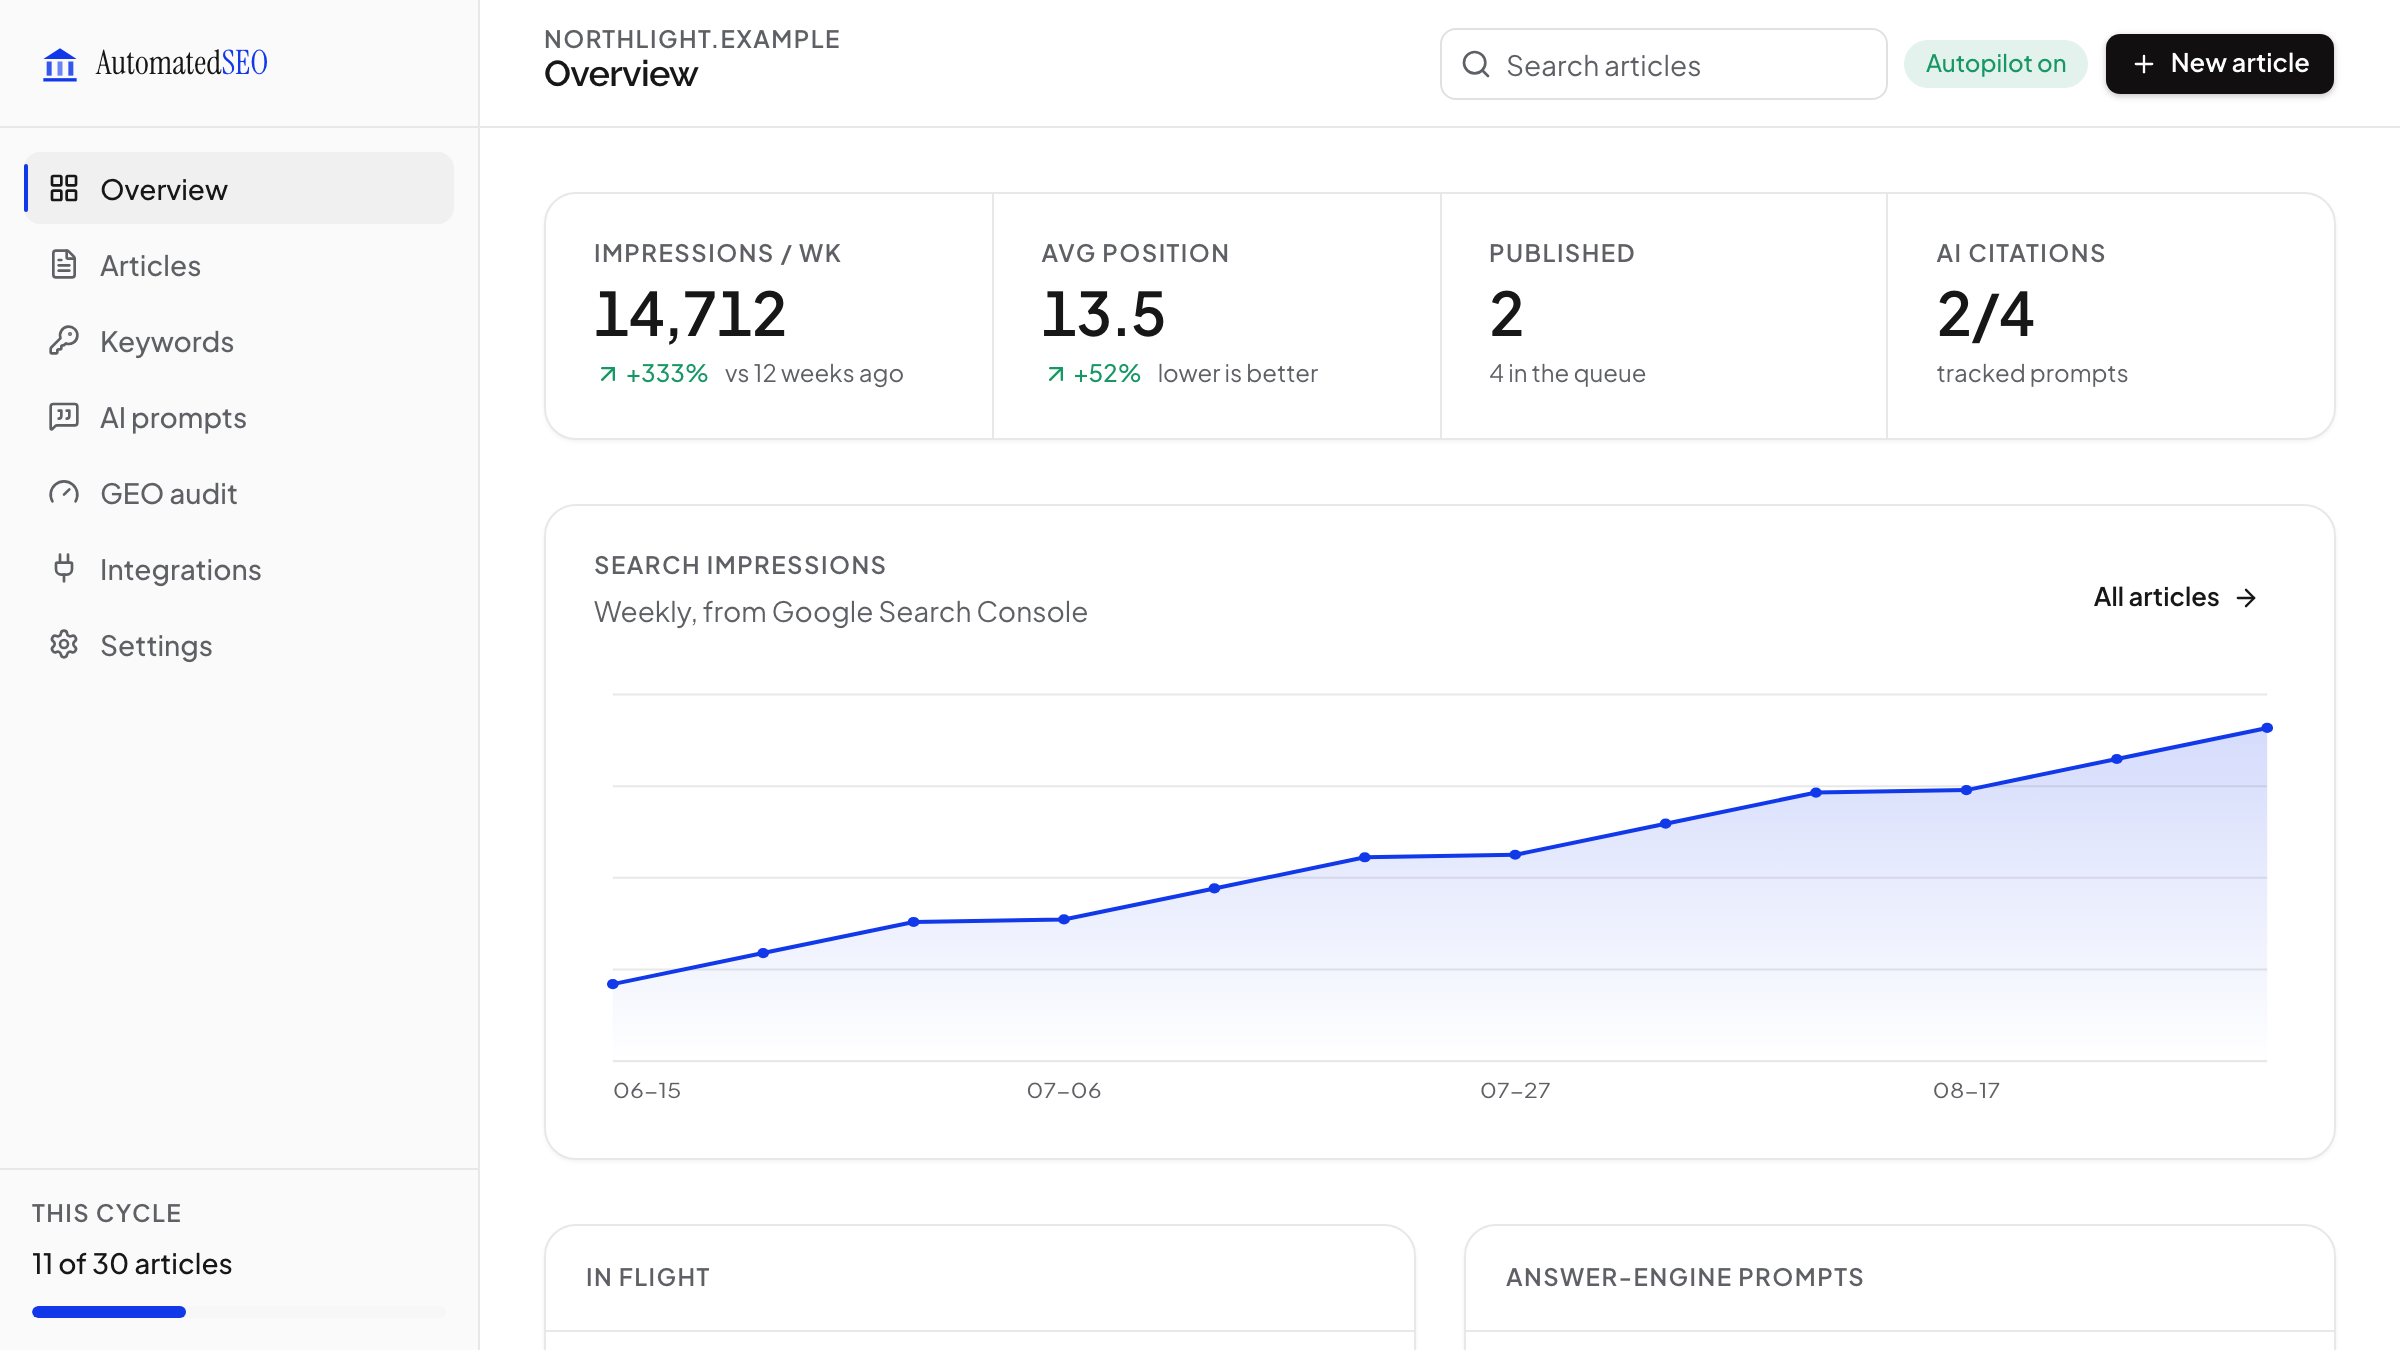This screenshot has width=2400, height=1350.
Task: Click 'Weekly, from Google Search Console' subtitle
Action: point(841,612)
